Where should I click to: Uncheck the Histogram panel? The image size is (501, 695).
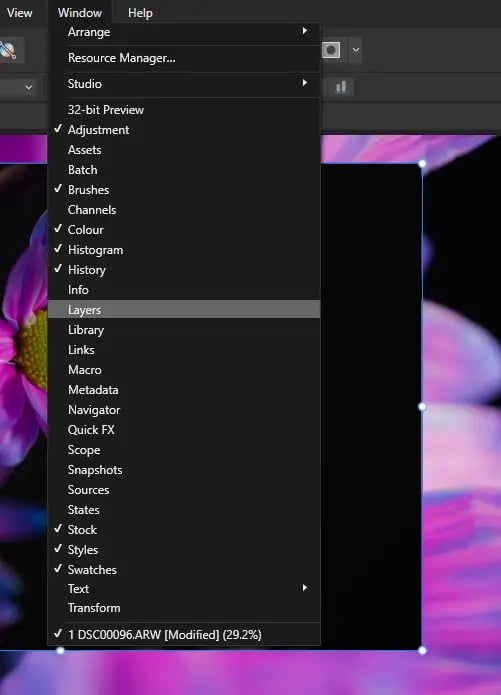pyautogui.click(x=184, y=250)
